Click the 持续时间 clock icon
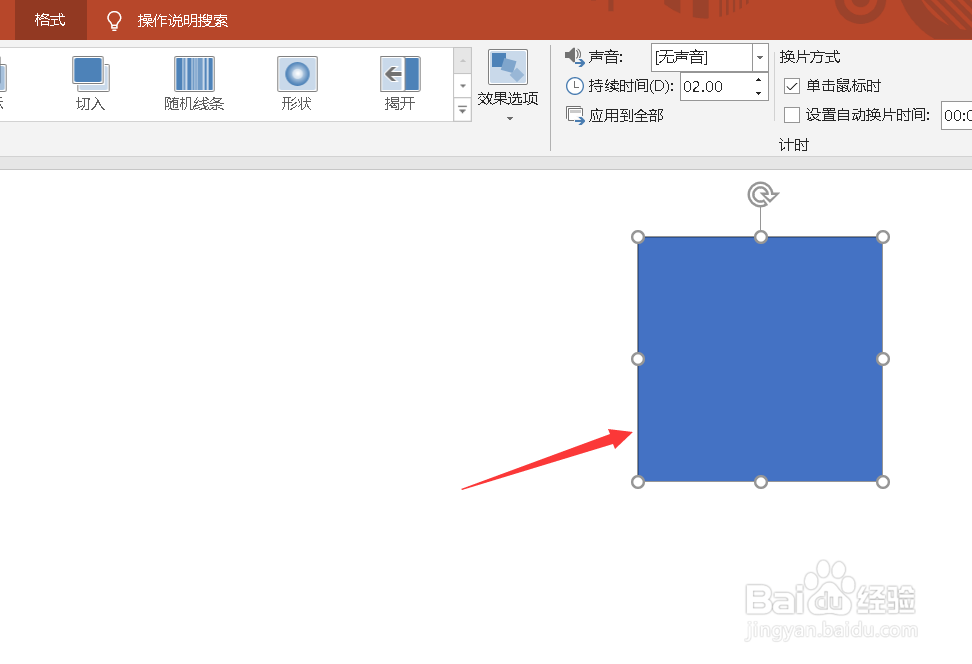Viewport: 972px width, 664px height. click(575, 86)
